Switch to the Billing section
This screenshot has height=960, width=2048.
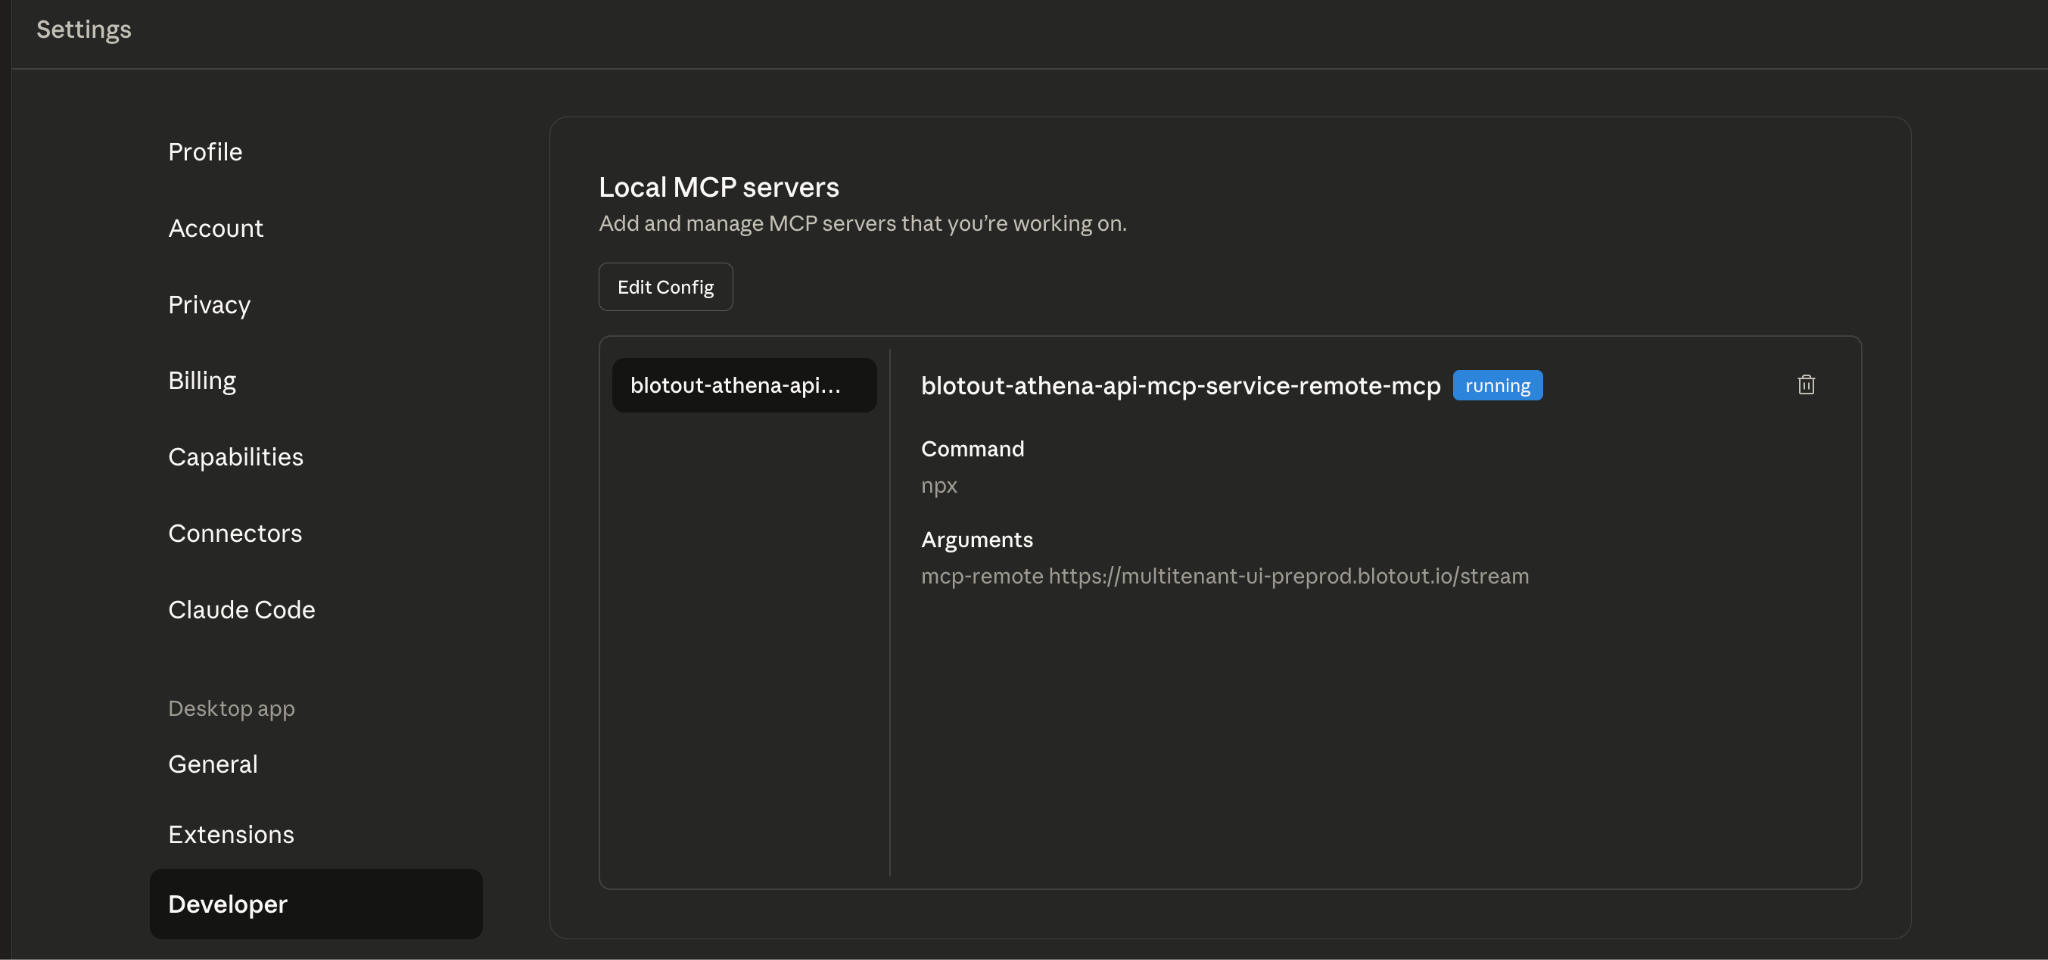pos(202,381)
